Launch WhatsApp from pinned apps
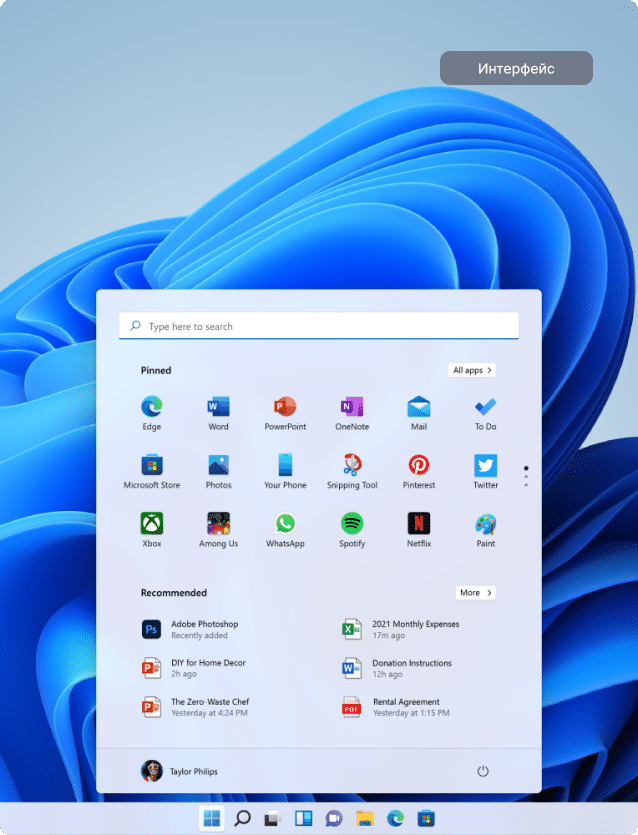This screenshot has width=638, height=835. pyautogui.click(x=285, y=530)
